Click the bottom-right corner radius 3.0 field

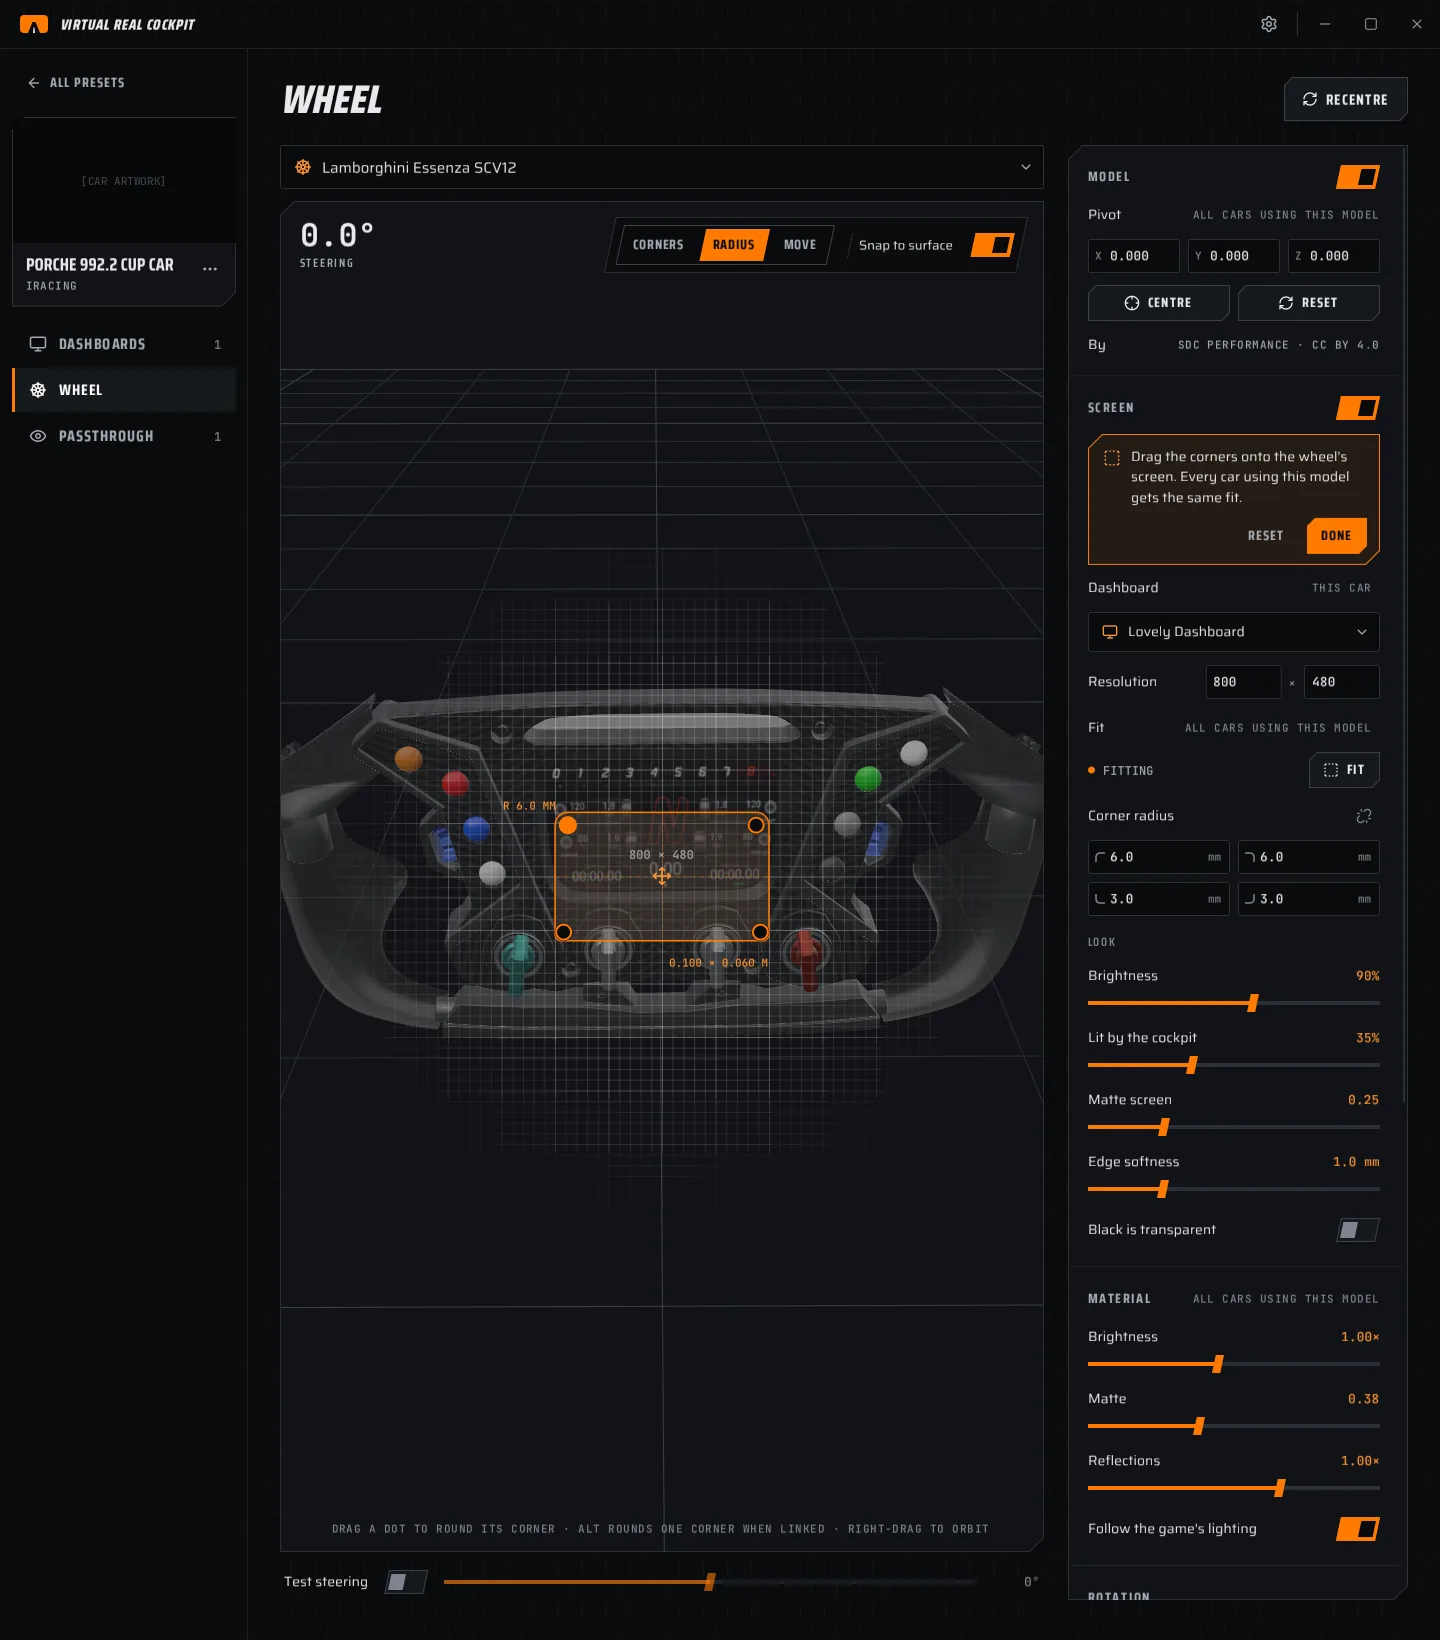1309,899
